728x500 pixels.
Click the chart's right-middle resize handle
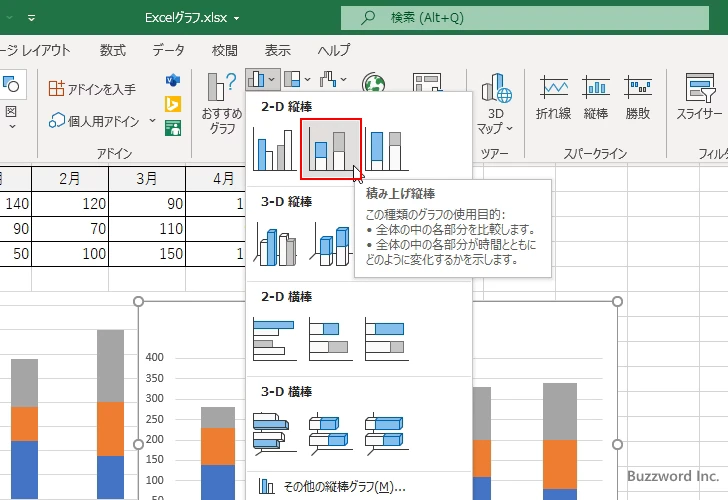tap(617, 444)
